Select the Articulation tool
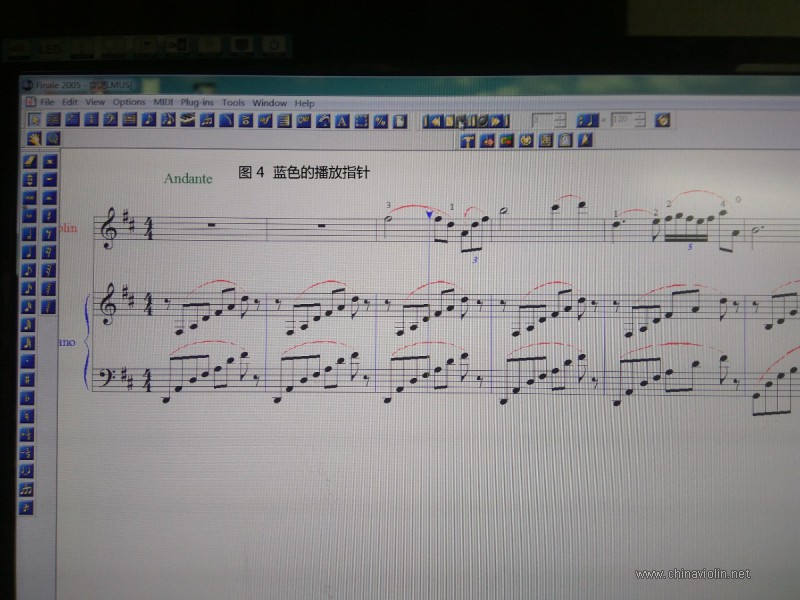The width and height of the screenshot is (800, 600). tap(245, 120)
